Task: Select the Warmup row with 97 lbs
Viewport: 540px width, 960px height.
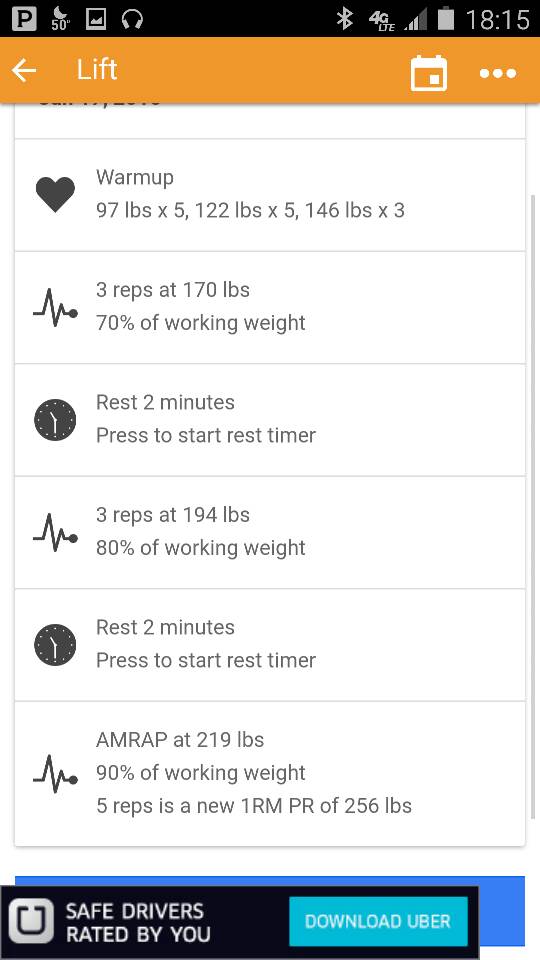Action: tap(270, 195)
